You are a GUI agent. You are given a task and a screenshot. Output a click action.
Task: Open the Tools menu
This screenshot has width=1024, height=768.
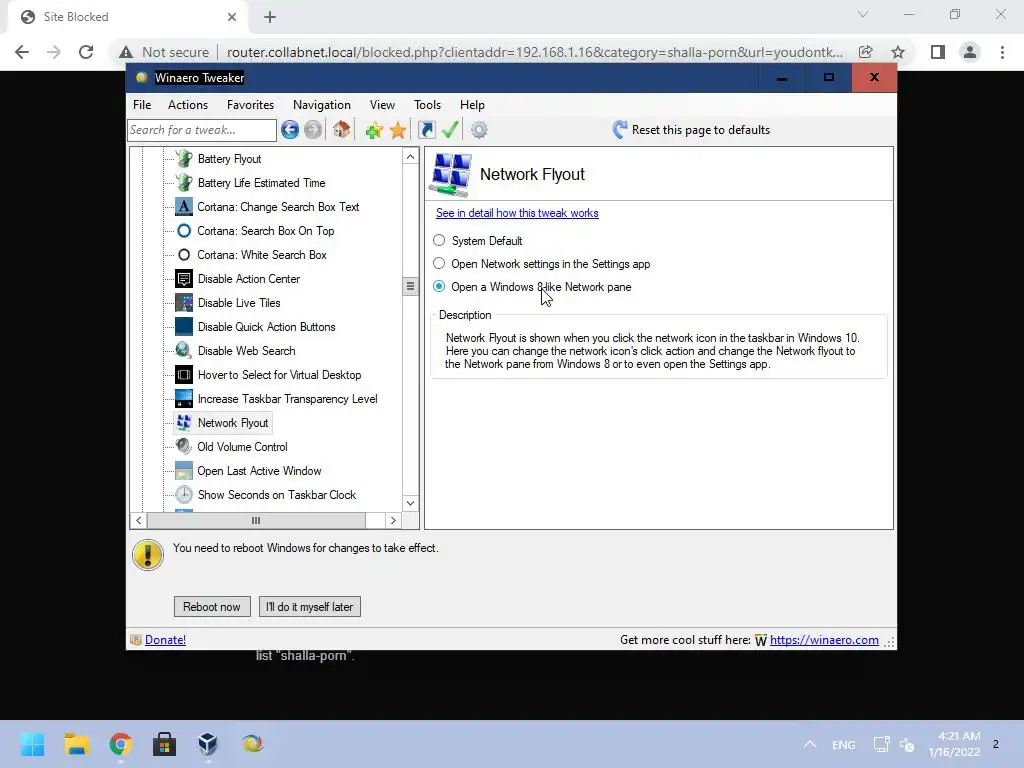click(x=427, y=105)
